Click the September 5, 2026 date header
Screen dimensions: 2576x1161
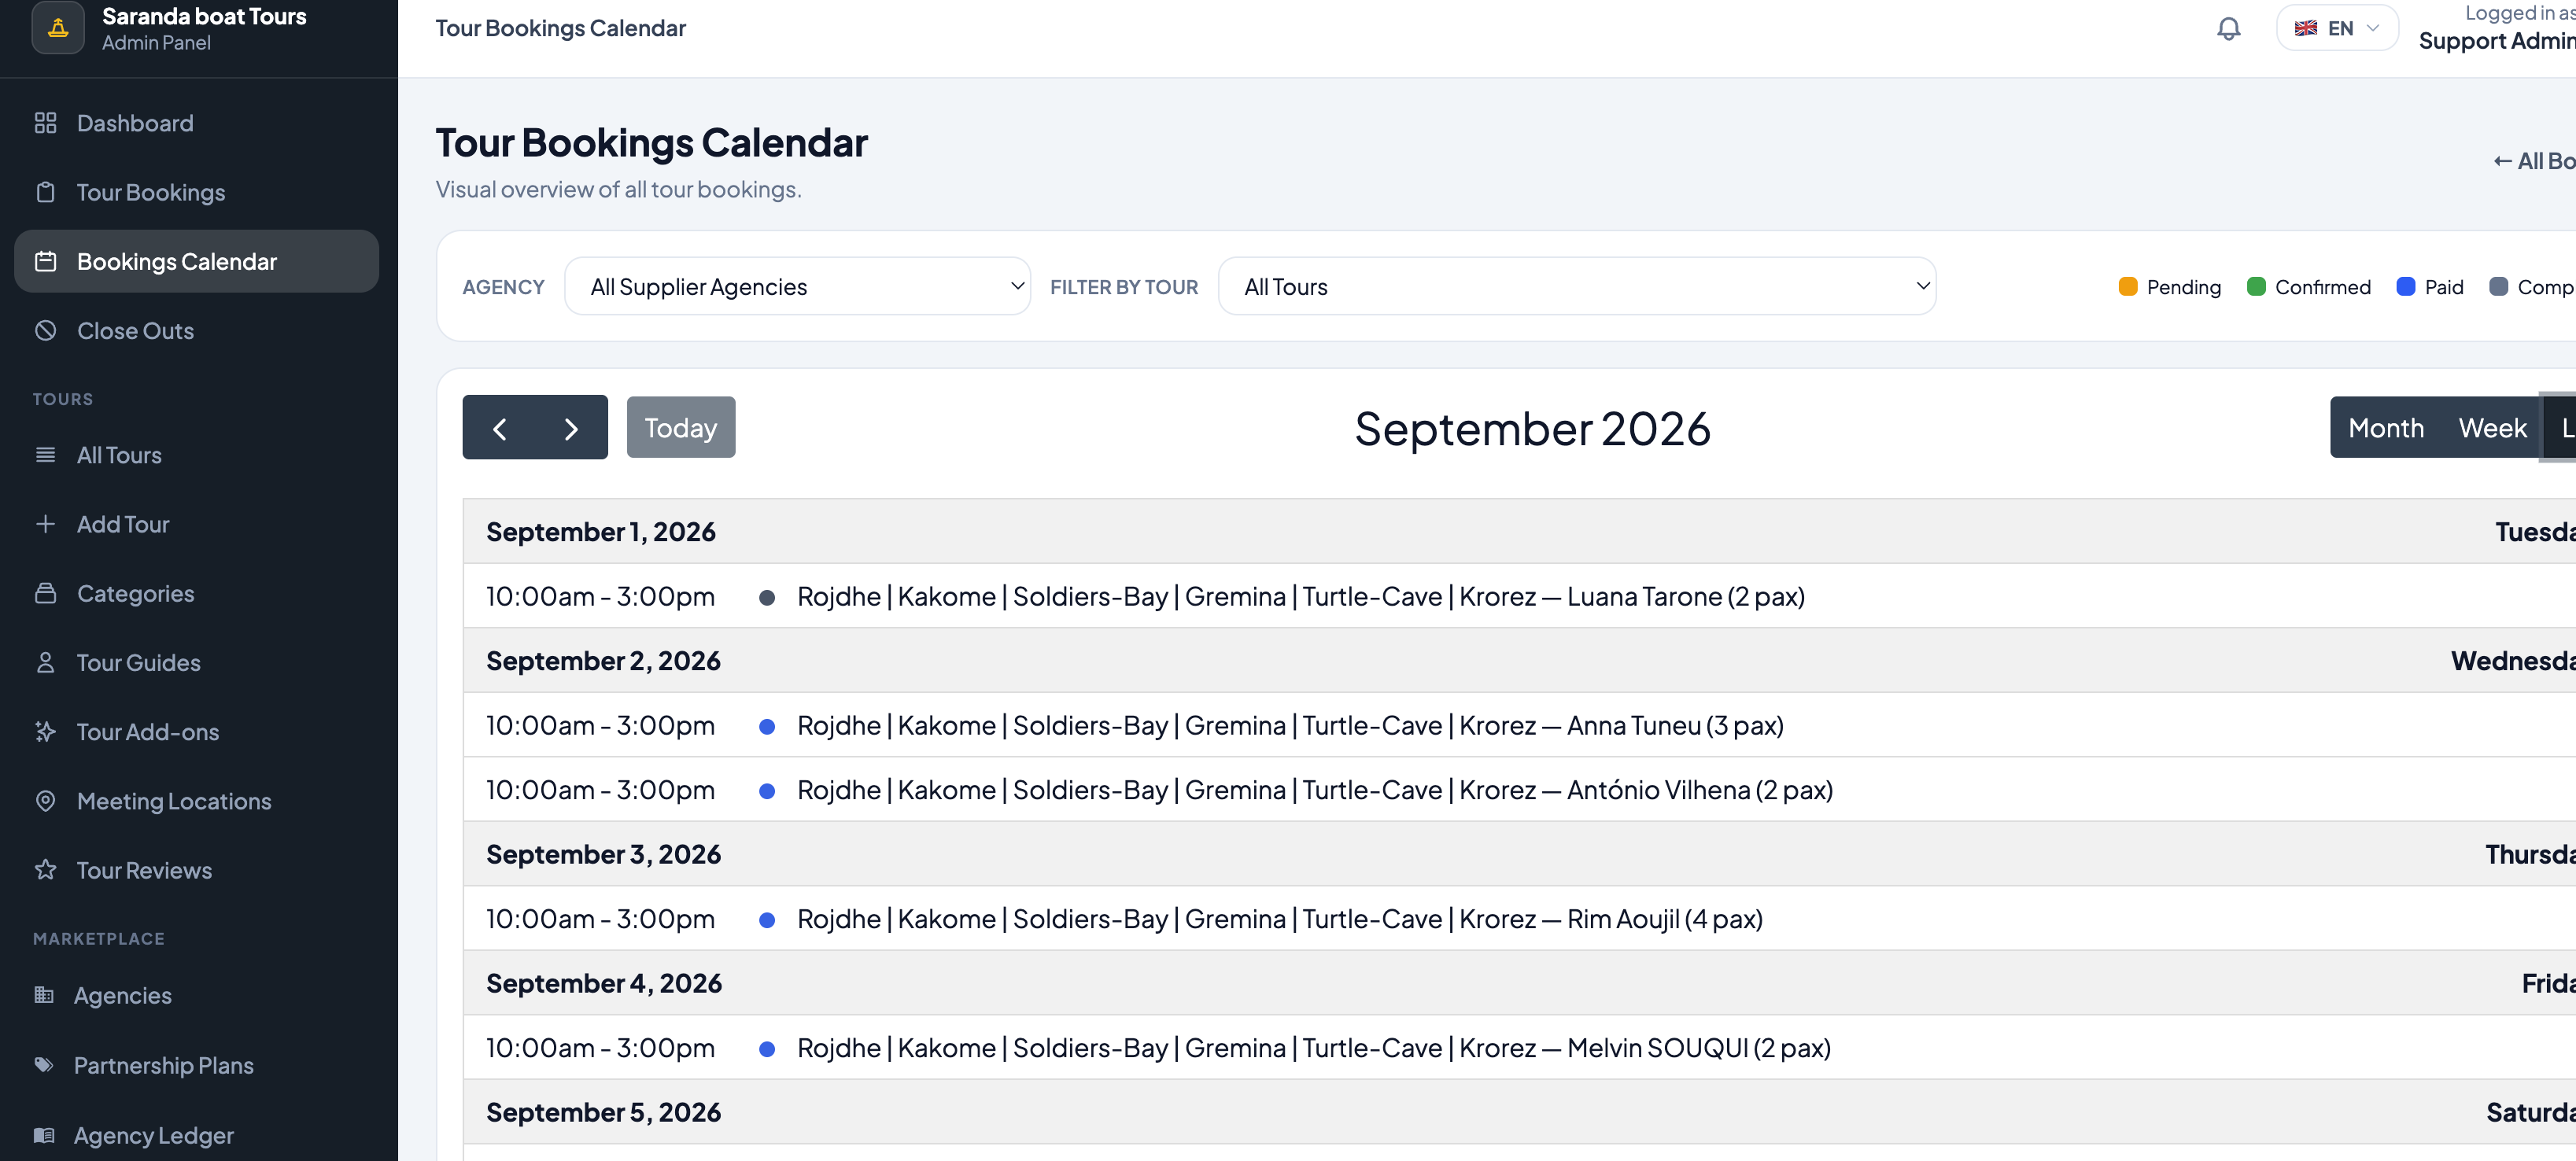pos(603,1112)
